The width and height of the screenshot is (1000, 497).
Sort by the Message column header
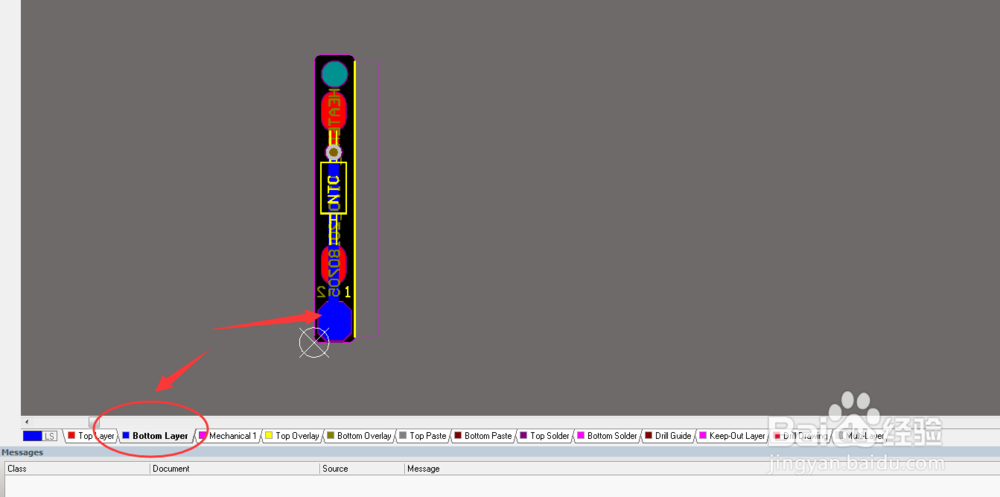[x=702, y=468]
